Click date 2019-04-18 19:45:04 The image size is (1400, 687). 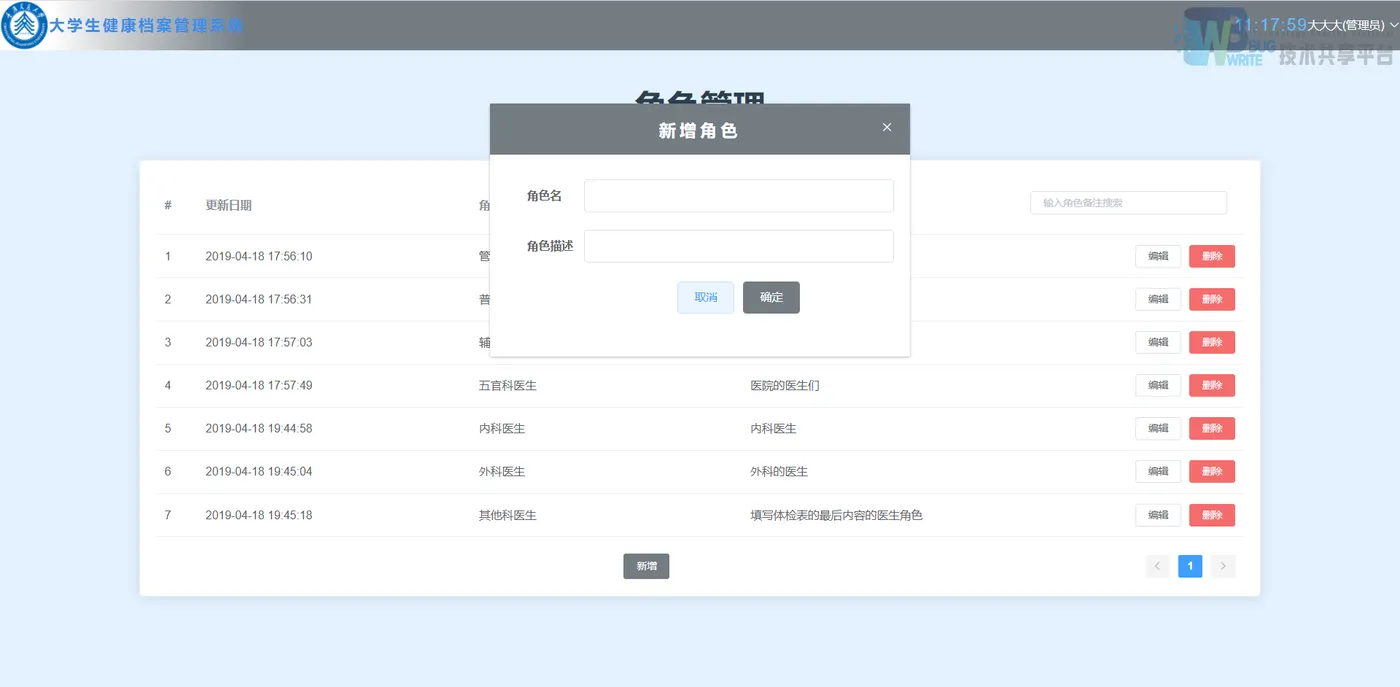259,472
